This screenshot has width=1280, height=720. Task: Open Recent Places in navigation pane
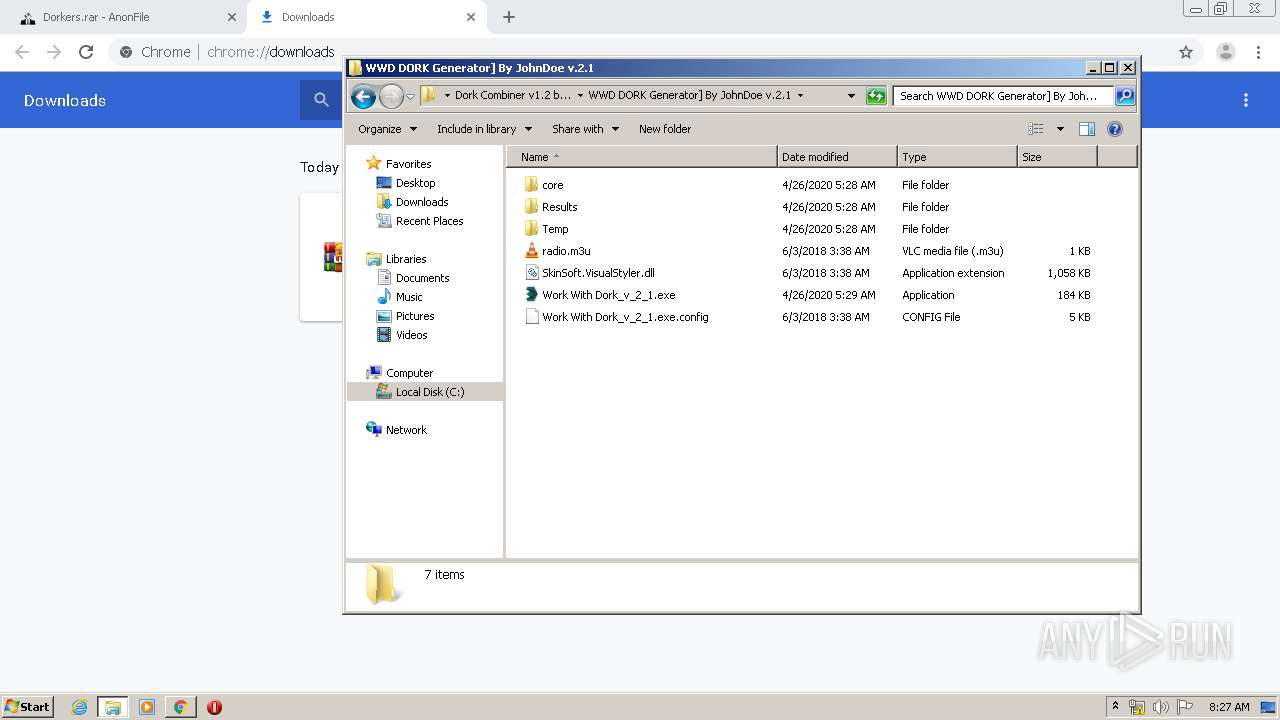point(429,221)
